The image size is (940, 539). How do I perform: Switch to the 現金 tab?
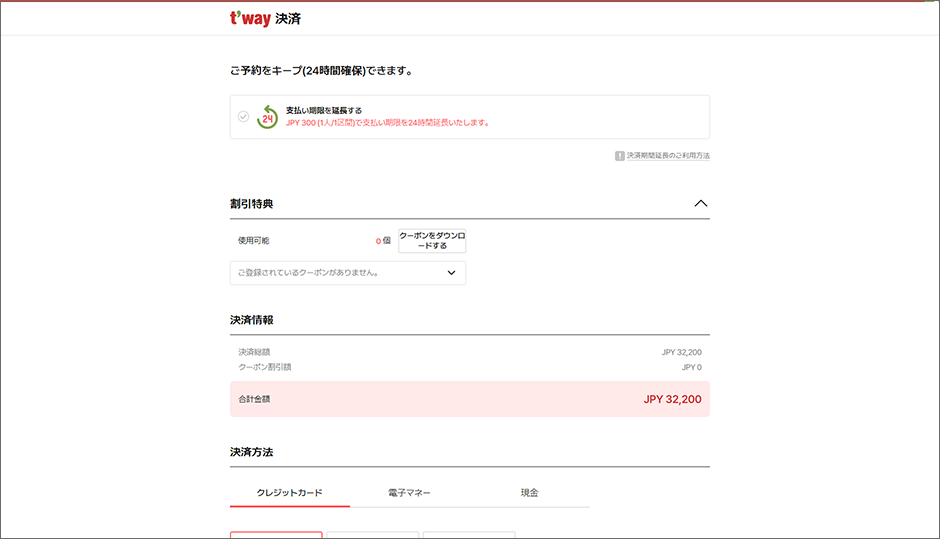pos(529,493)
